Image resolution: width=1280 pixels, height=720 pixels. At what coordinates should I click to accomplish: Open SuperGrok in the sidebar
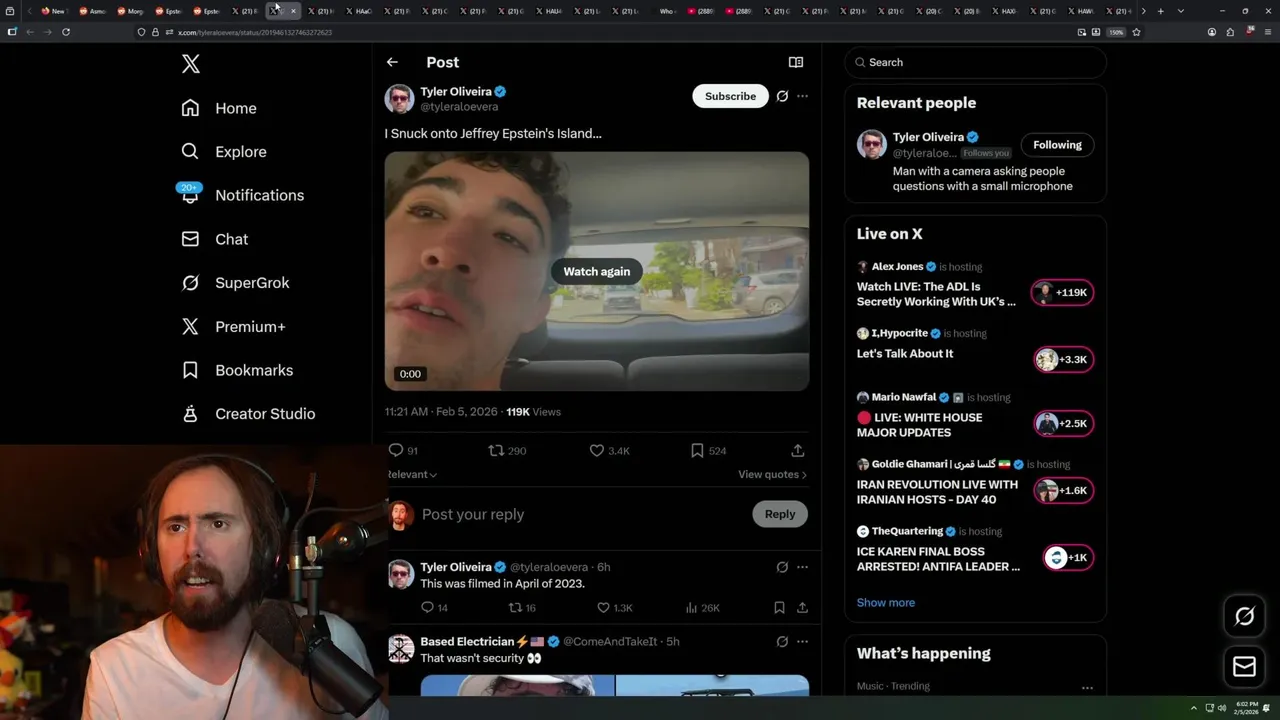[x=235, y=283]
